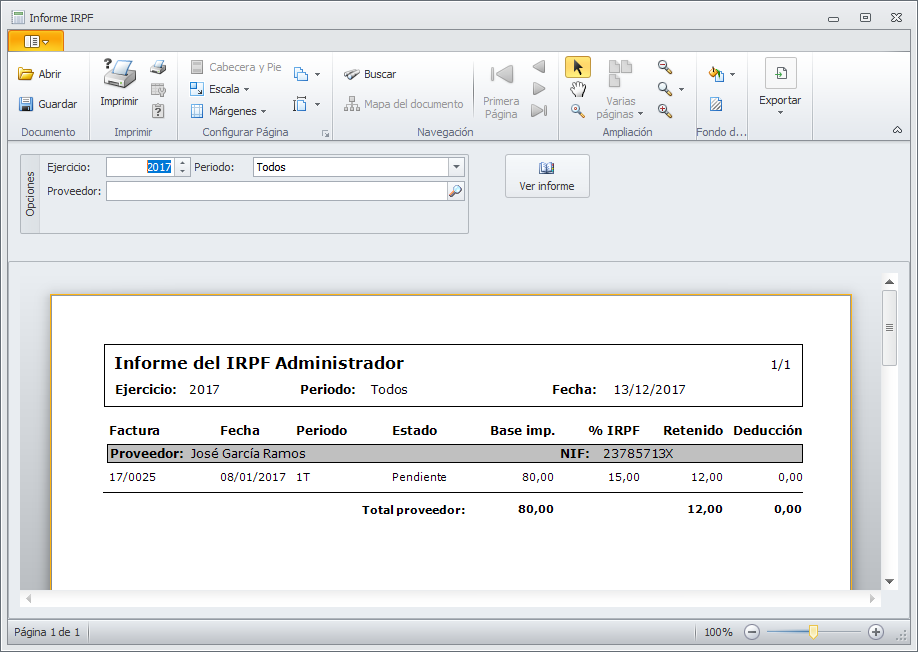918x652 pixels.
Task: Collapse the ribbon with the chevron
Action: pos(897,131)
